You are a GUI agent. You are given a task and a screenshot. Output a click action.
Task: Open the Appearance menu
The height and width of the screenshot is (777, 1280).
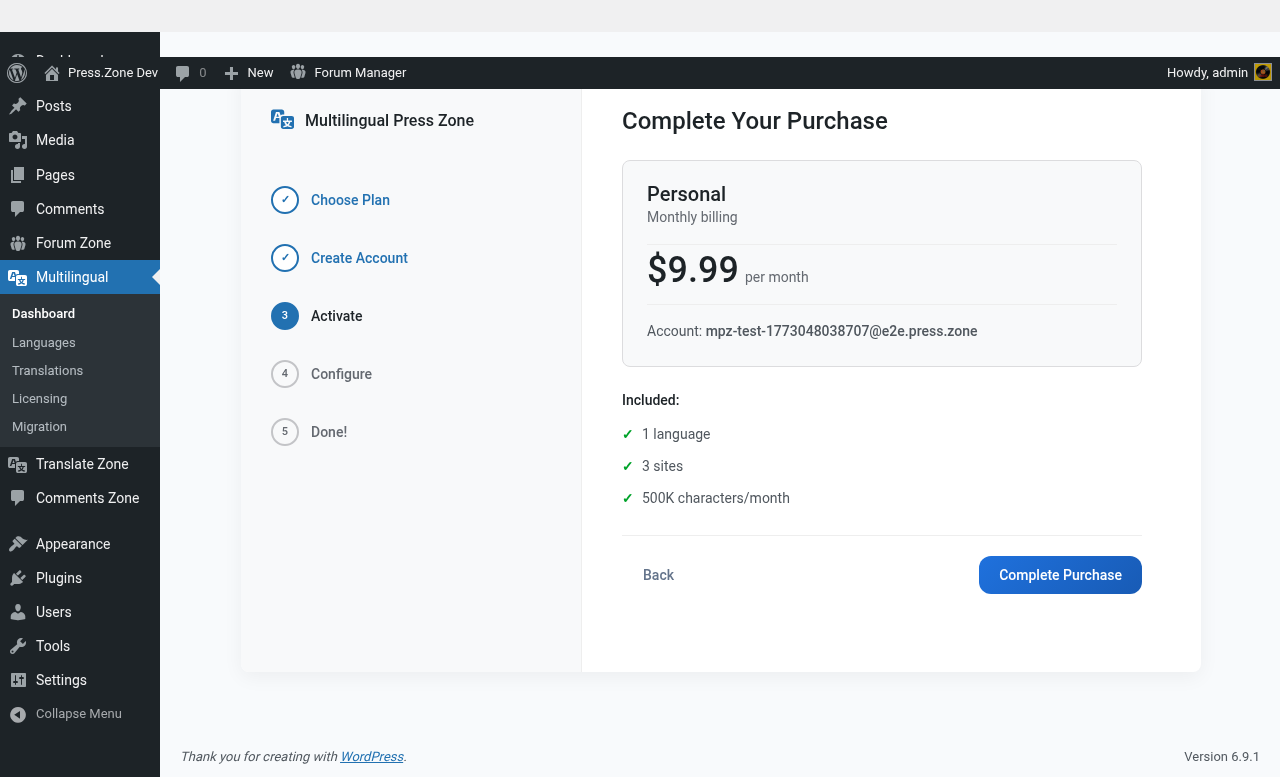click(x=80, y=544)
